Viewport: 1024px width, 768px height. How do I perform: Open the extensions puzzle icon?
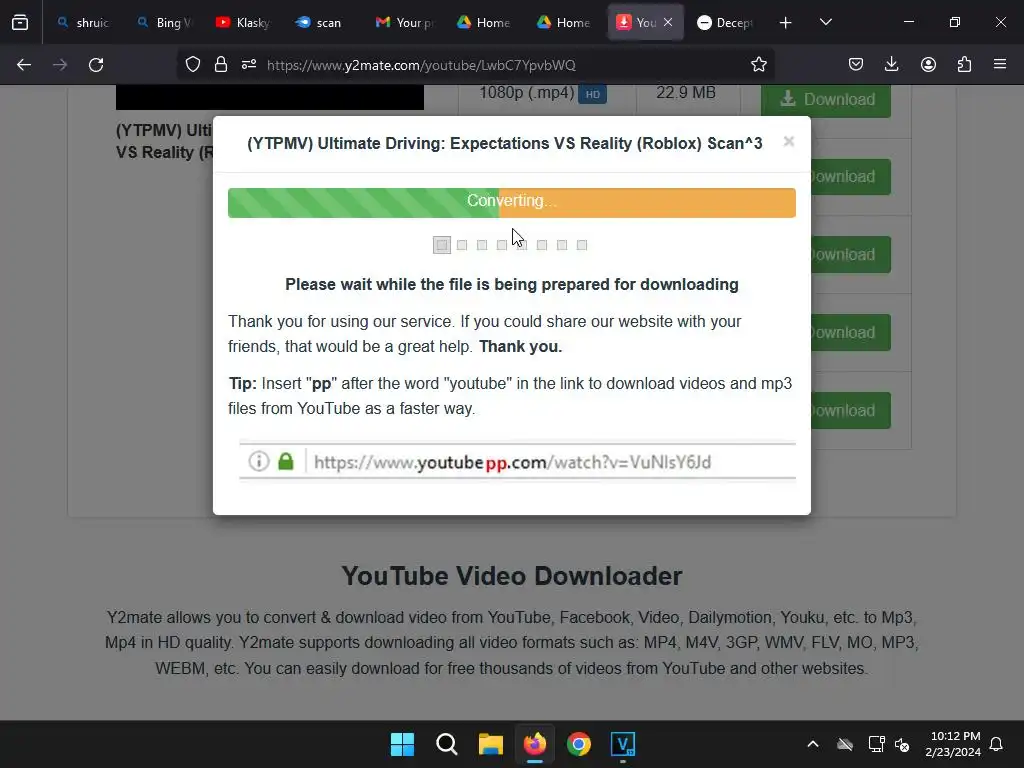964,65
